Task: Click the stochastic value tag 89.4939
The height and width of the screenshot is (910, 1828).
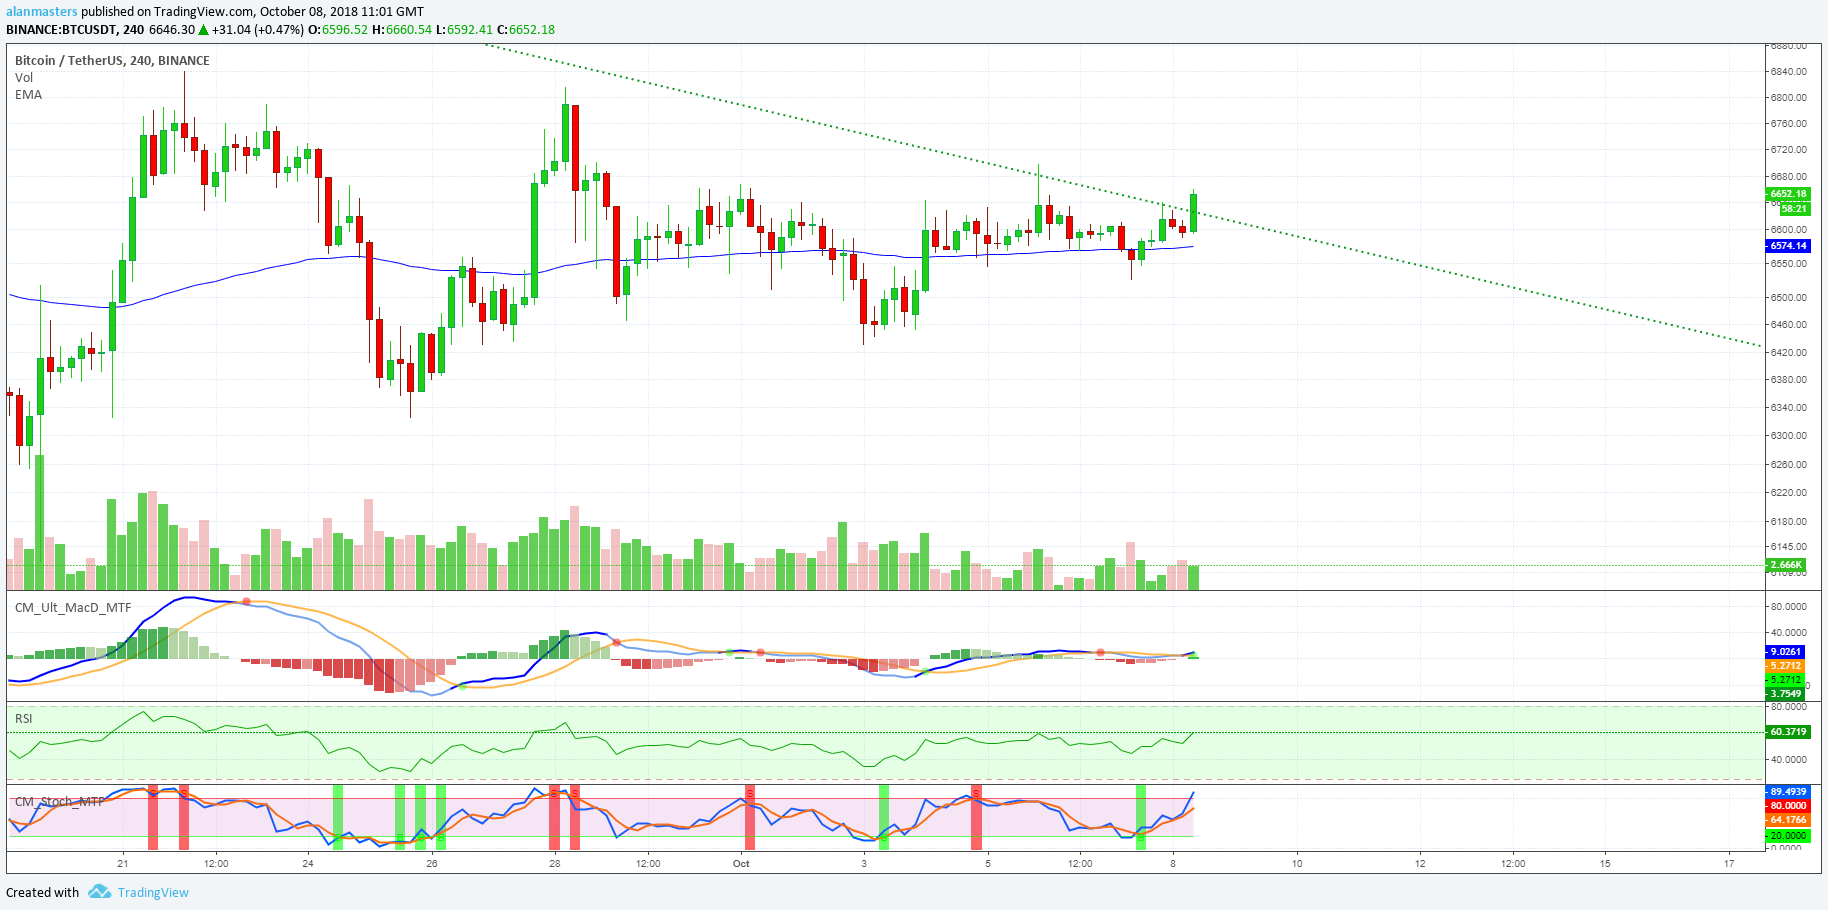Action: click(x=1788, y=792)
